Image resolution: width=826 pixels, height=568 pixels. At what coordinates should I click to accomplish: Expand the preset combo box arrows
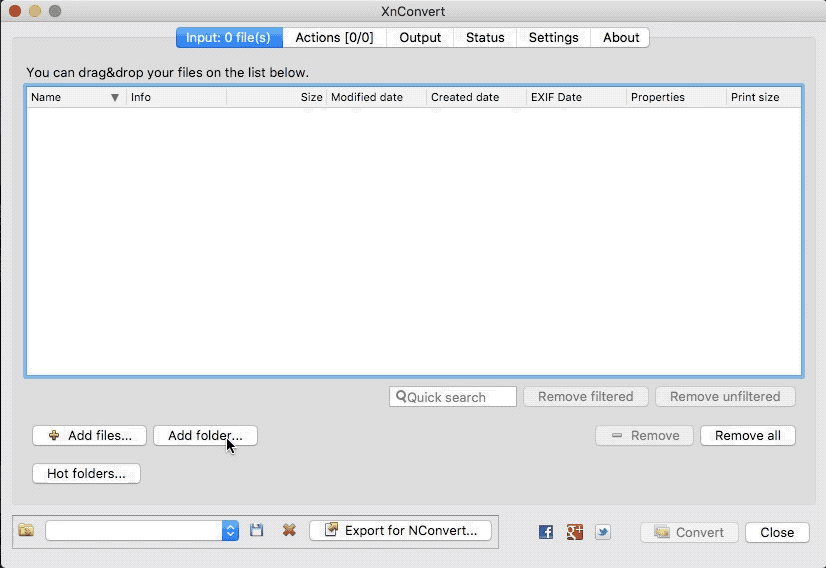pyautogui.click(x=230, y=531)
